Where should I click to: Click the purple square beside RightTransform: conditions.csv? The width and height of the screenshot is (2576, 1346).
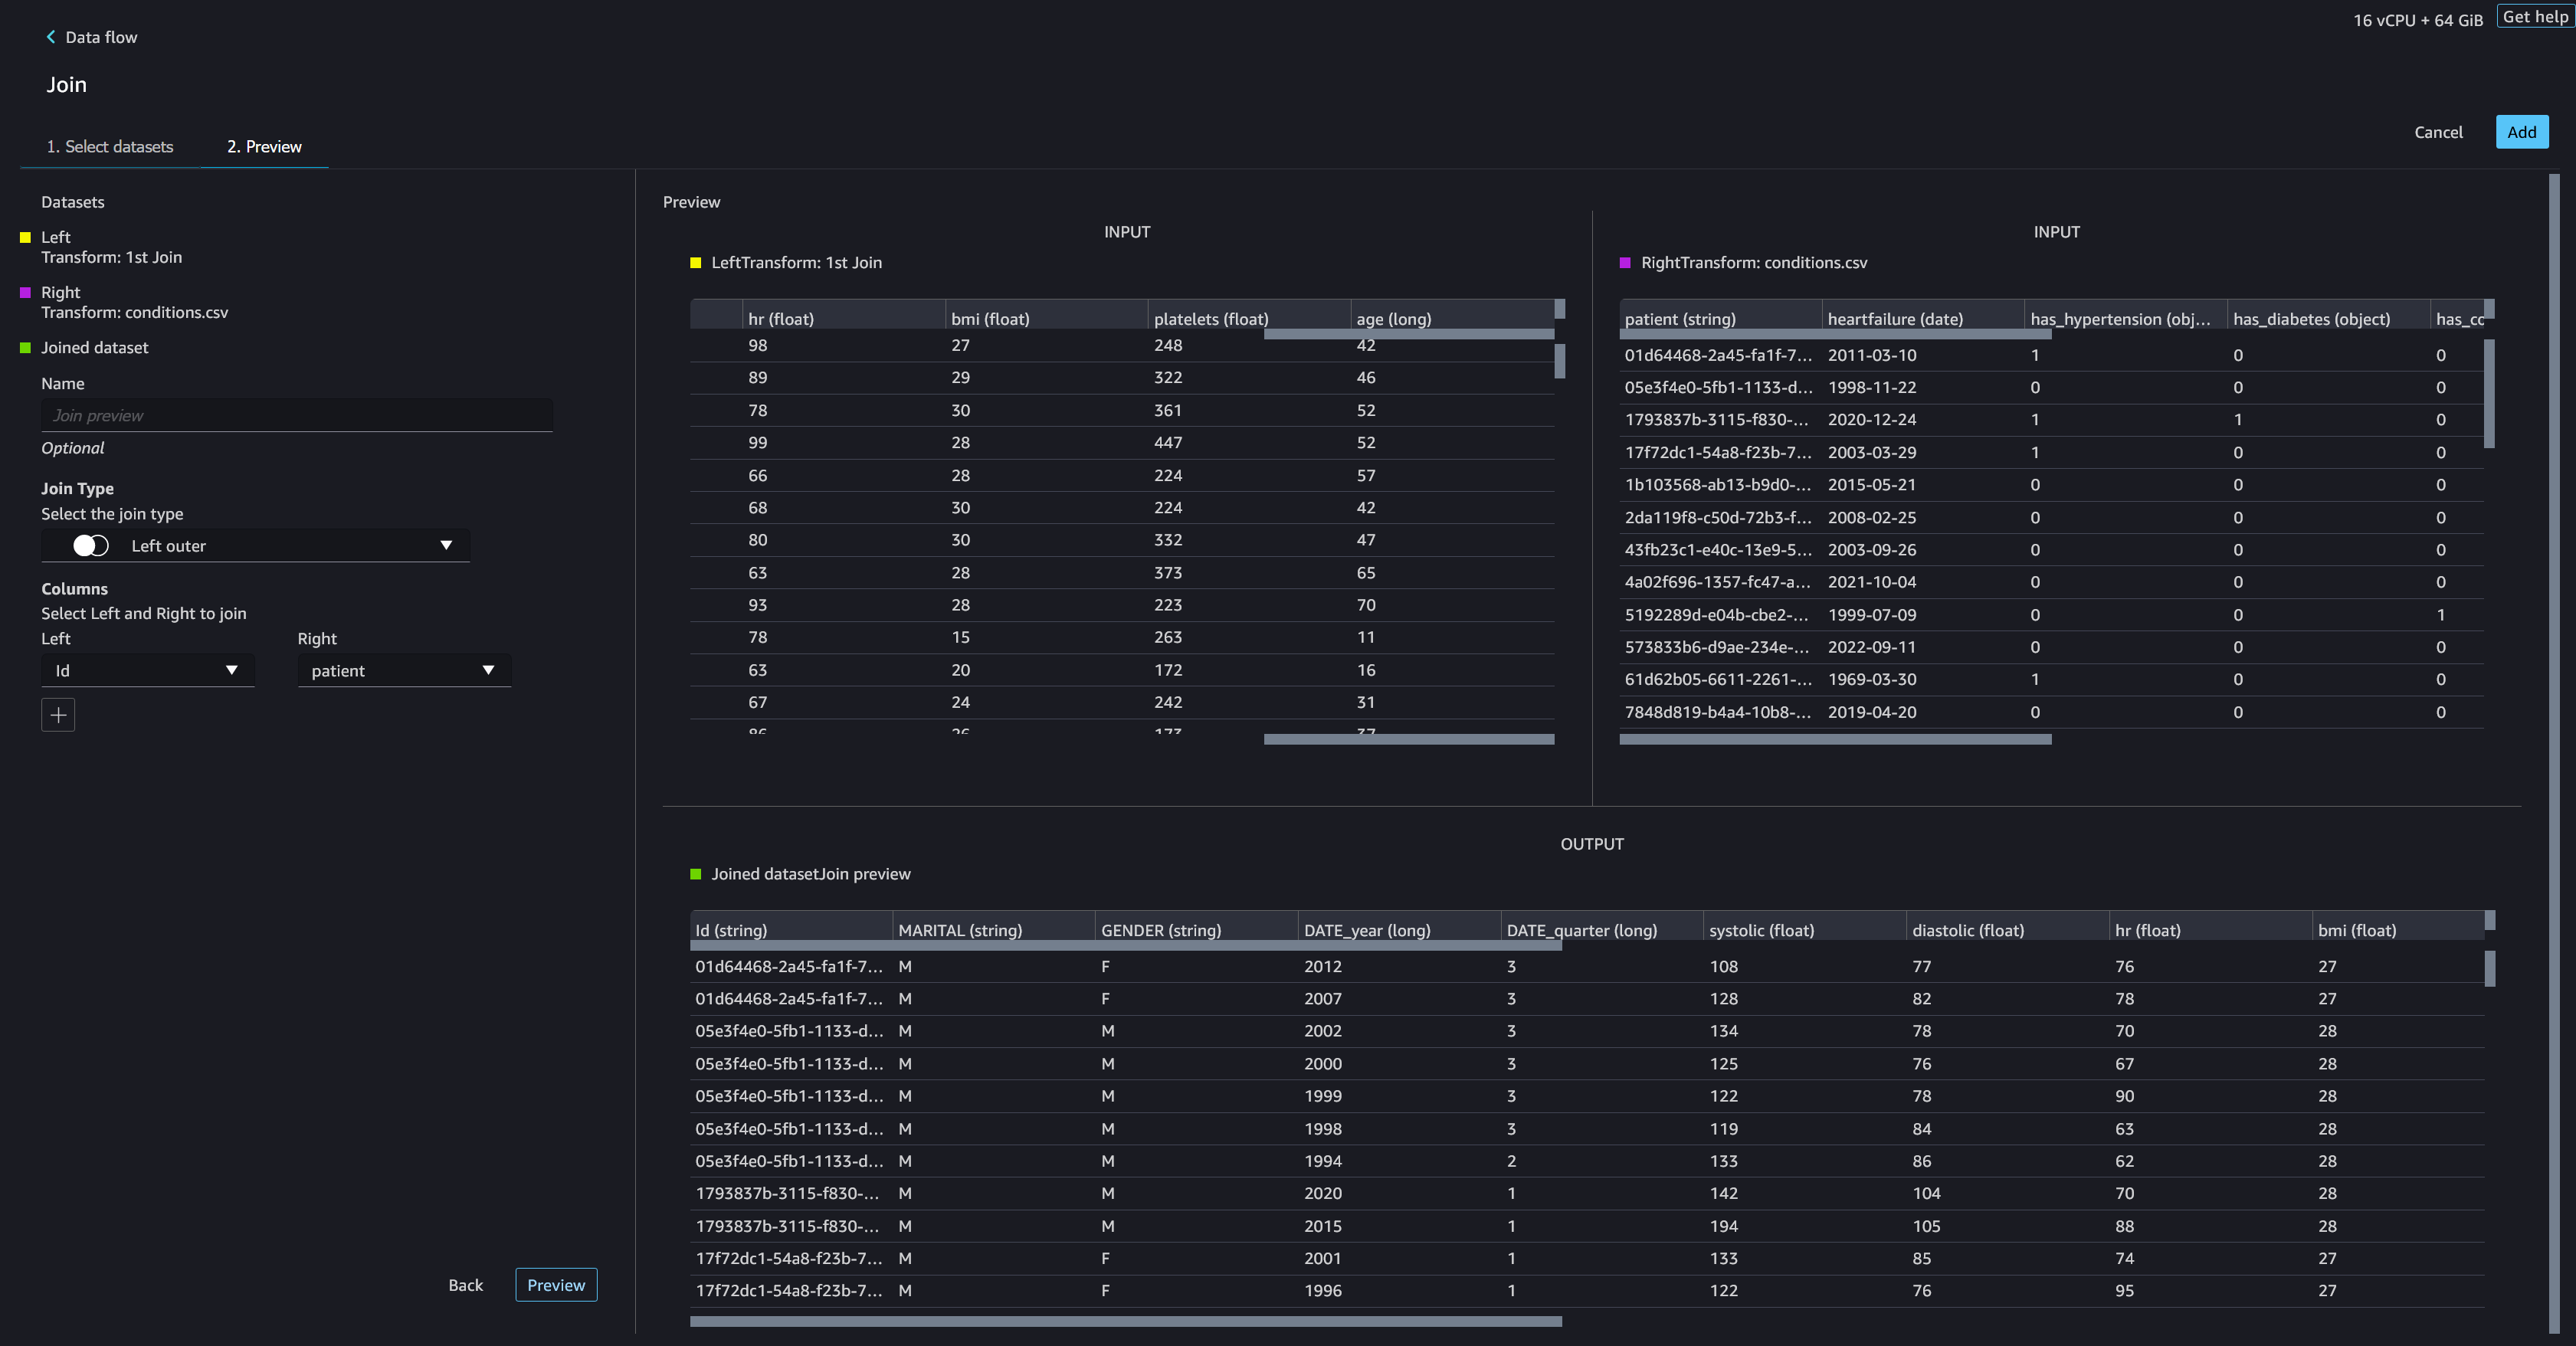[x=1625, y=263]
